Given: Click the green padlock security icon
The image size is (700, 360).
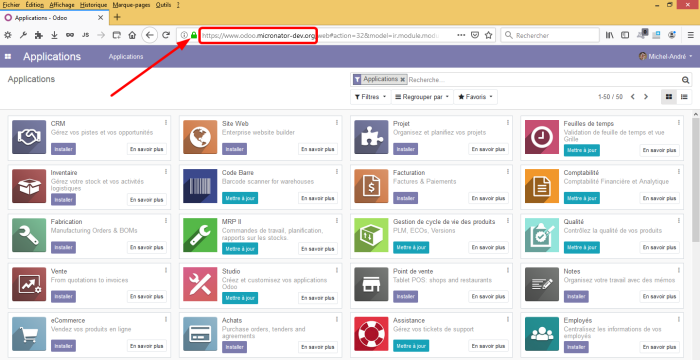Looking at the screenshot, I should pyautogui.click(x=194, y=35).
